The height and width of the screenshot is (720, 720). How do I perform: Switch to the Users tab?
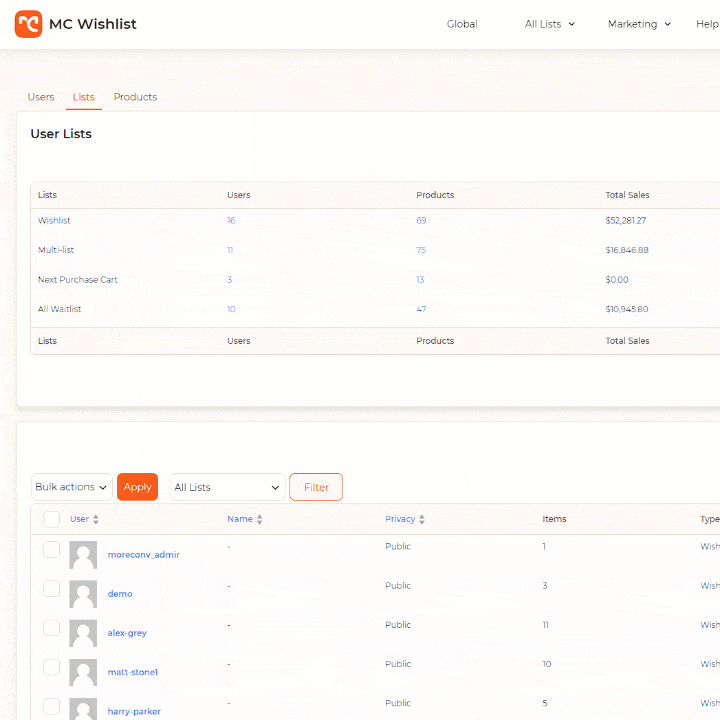coord(41,97)
